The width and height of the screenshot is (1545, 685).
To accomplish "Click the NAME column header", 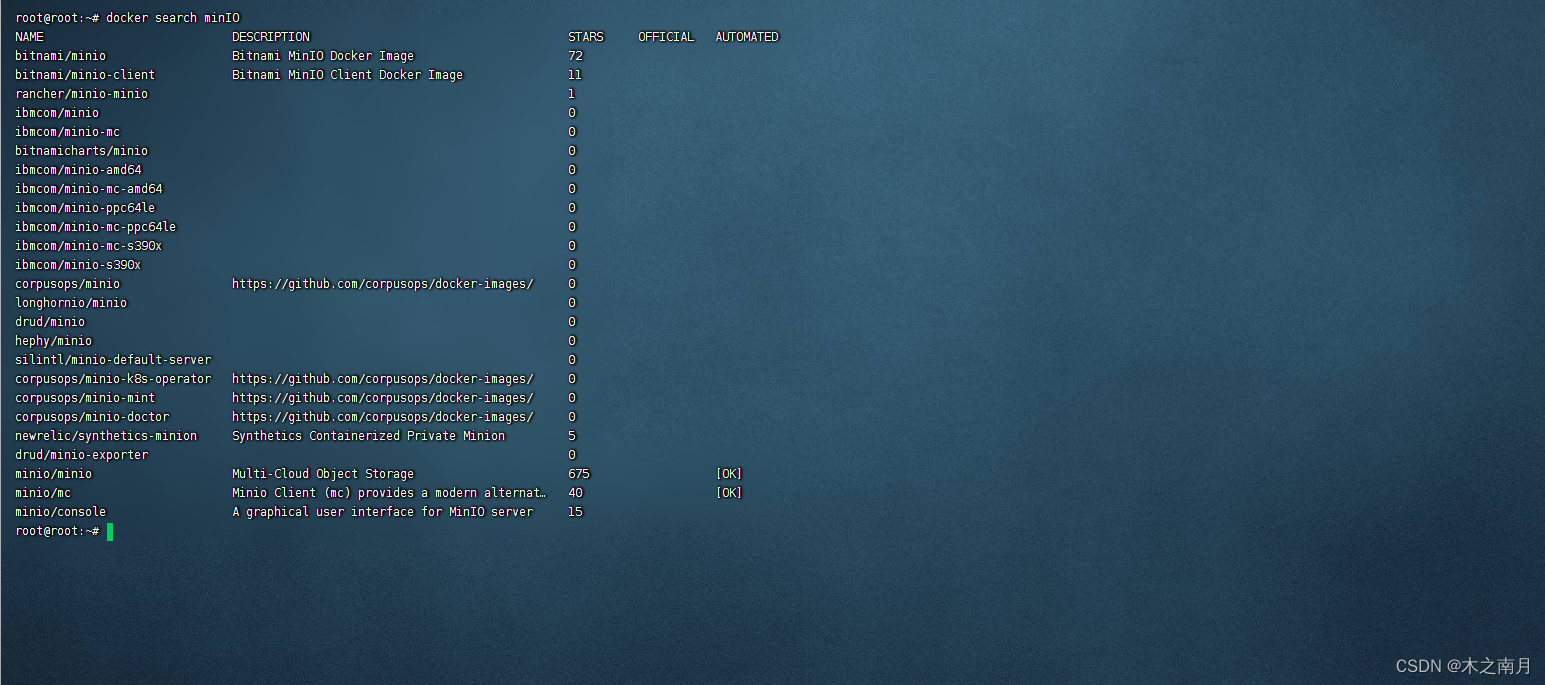I will pos(29,37).
